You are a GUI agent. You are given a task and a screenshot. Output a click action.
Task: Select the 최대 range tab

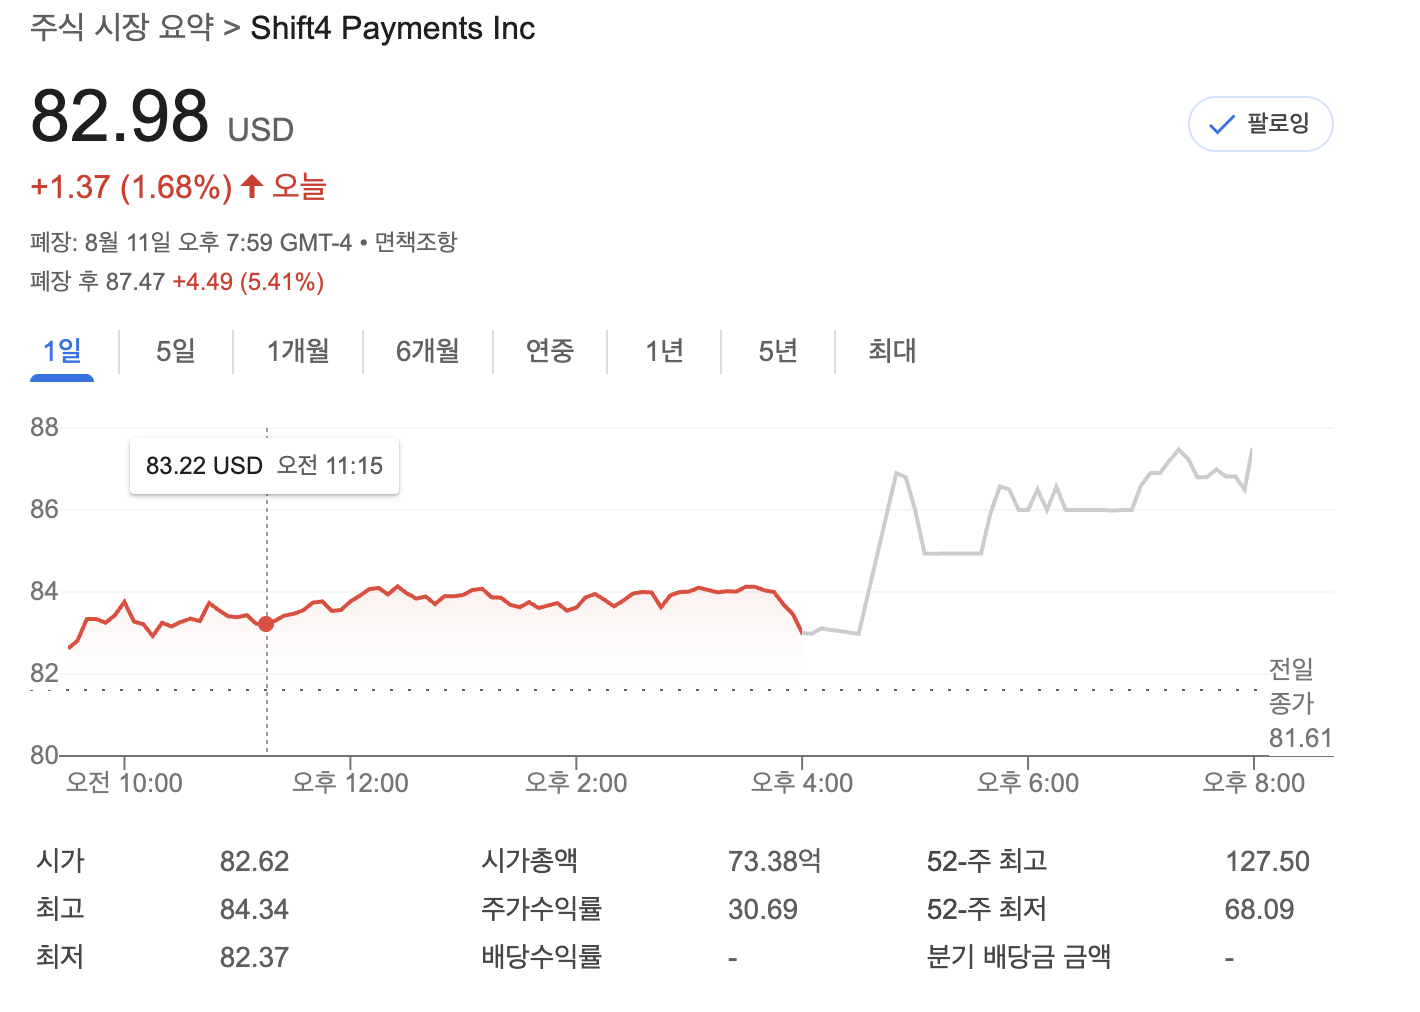tap(892, 351)
